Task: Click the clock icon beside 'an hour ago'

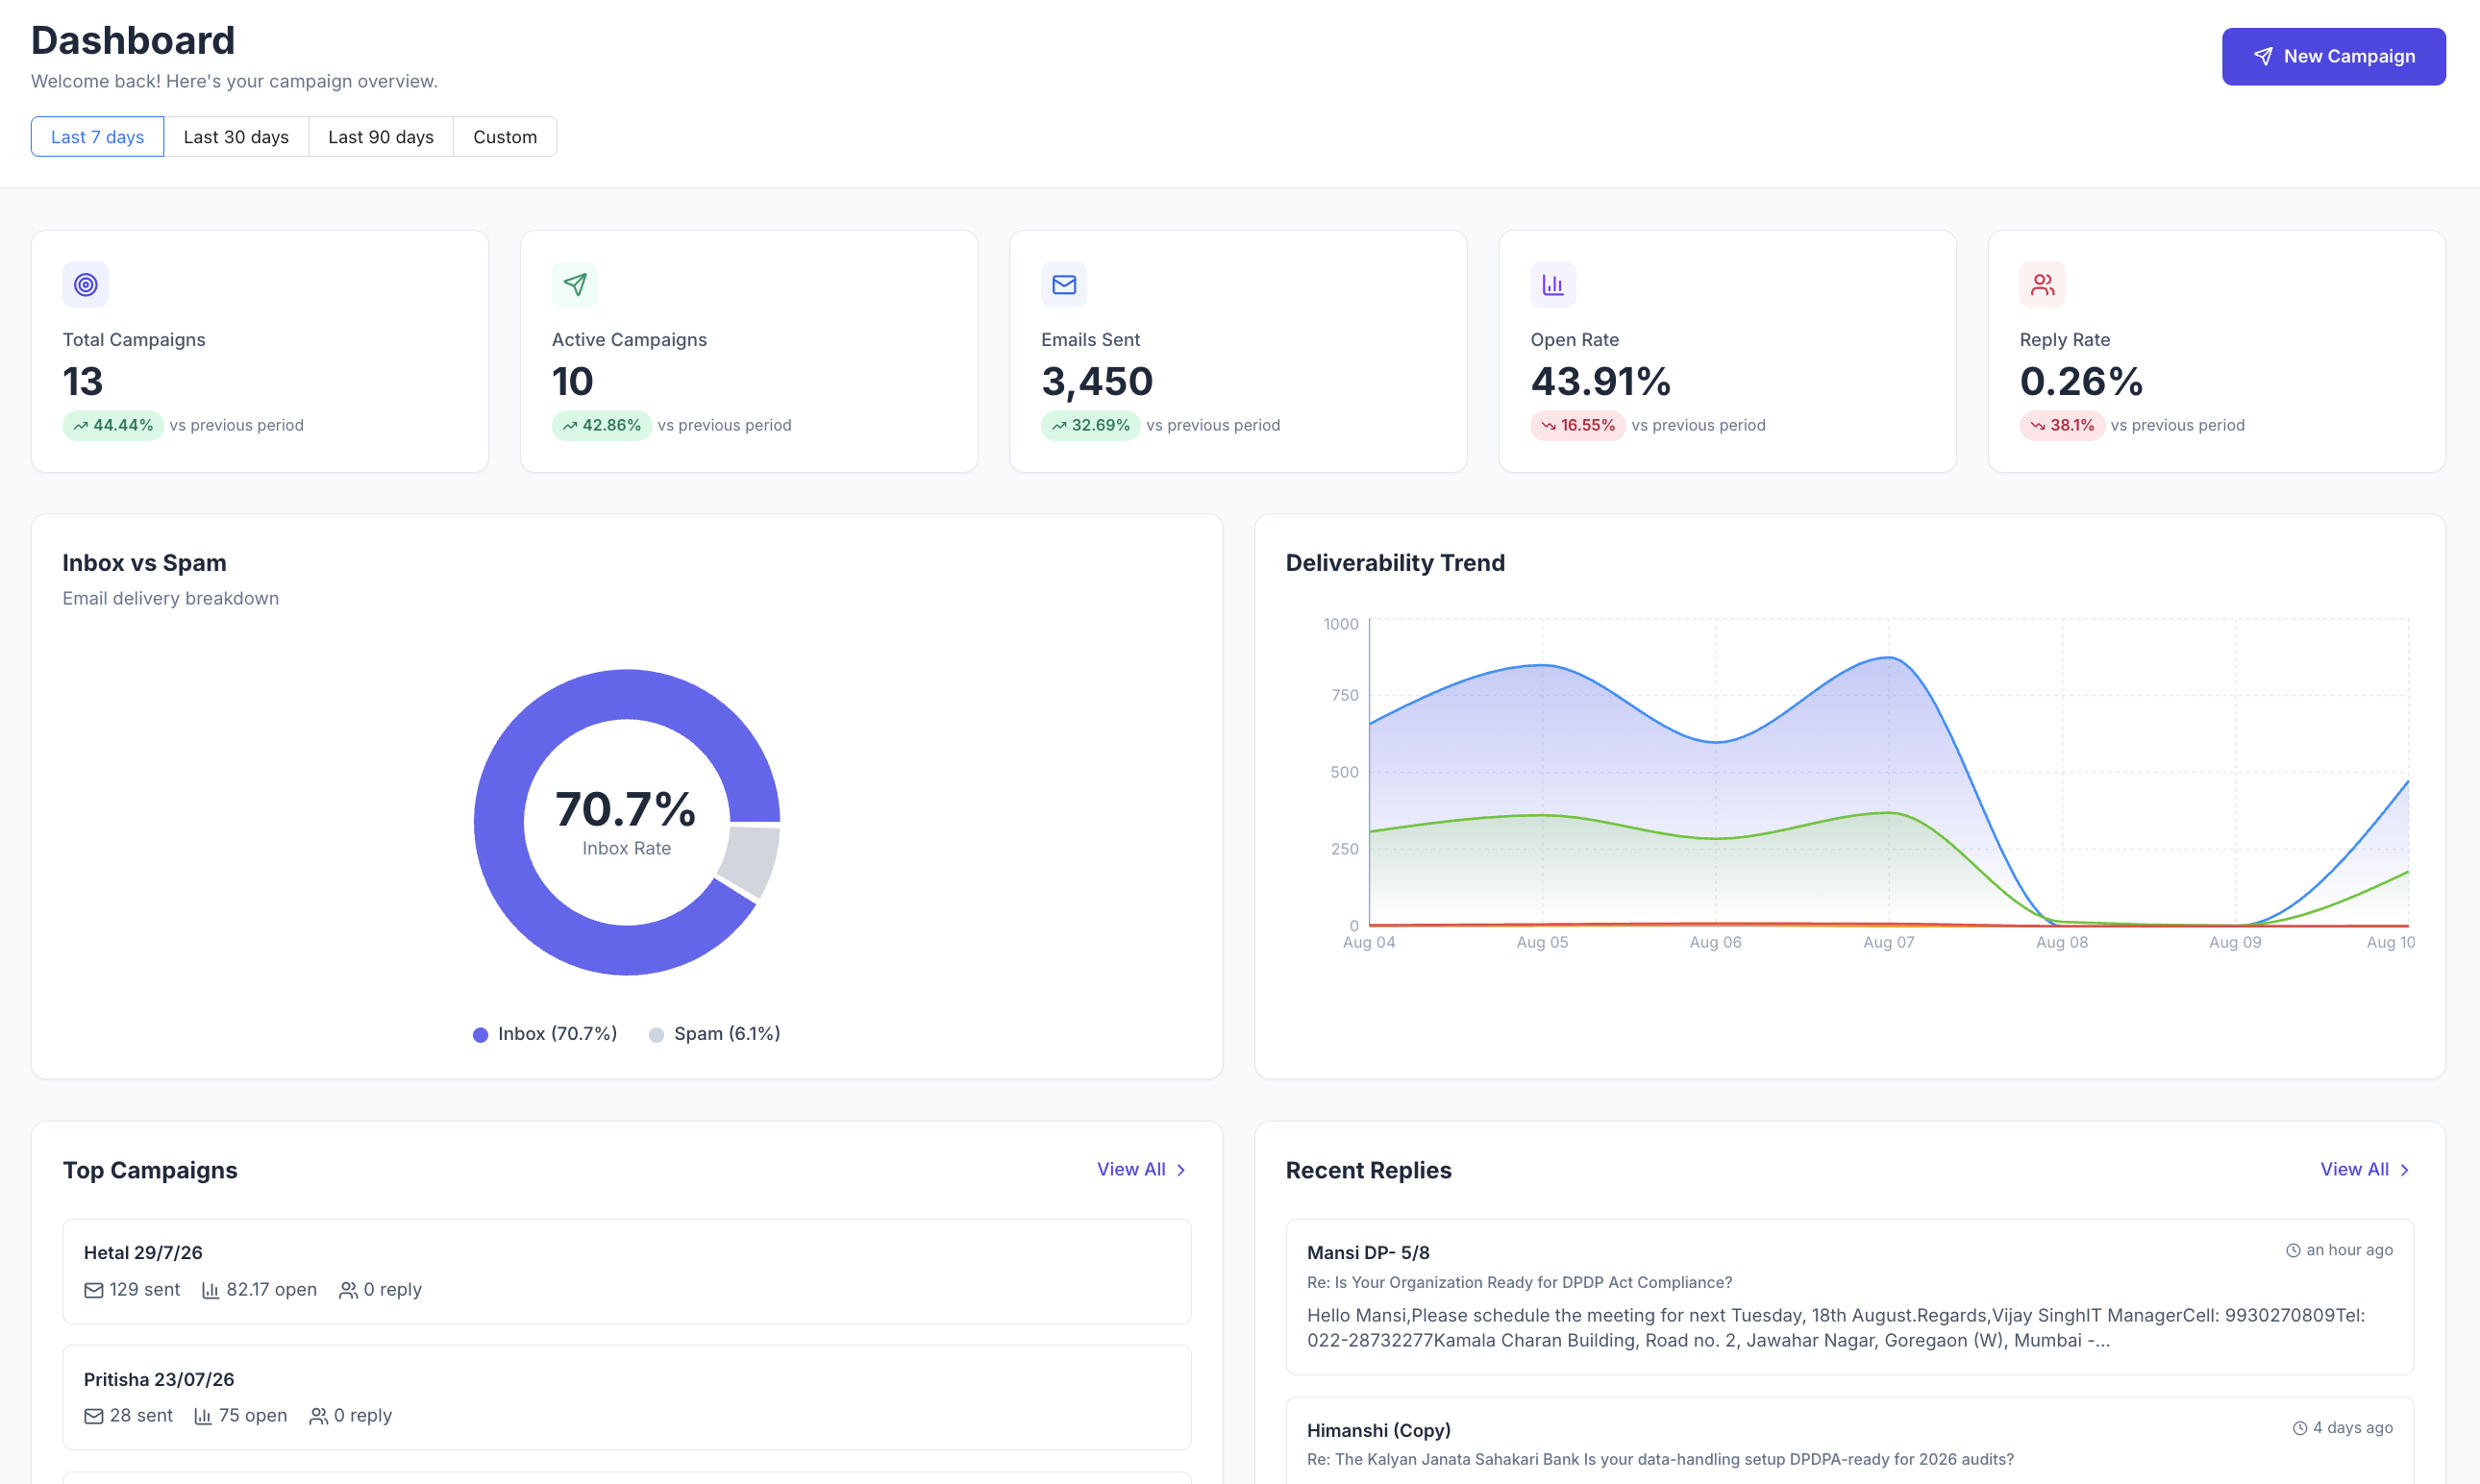Action: click(2293, 1251)
